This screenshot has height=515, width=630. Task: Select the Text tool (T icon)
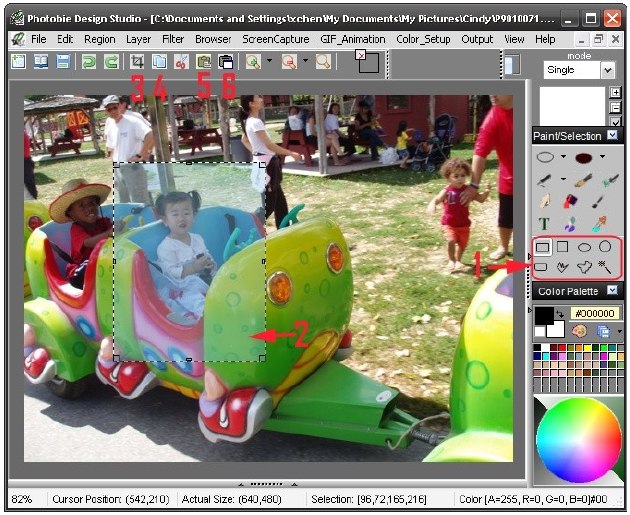(544, 223)
